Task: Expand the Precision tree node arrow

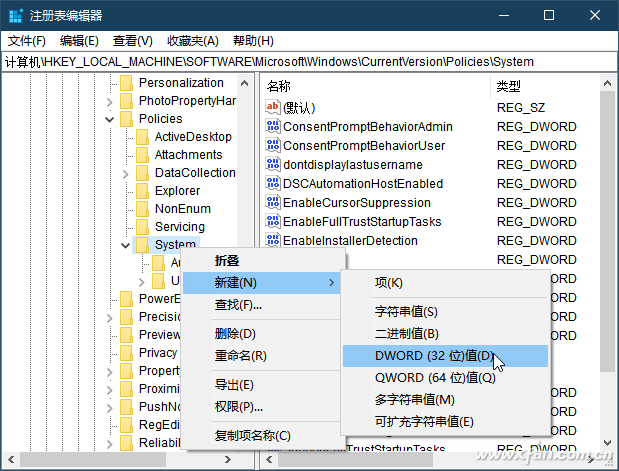Action: tap(110, 318)
